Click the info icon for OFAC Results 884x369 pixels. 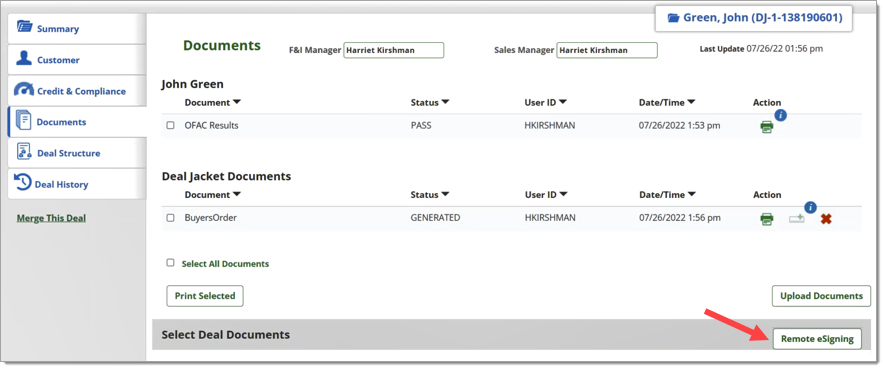781,115
